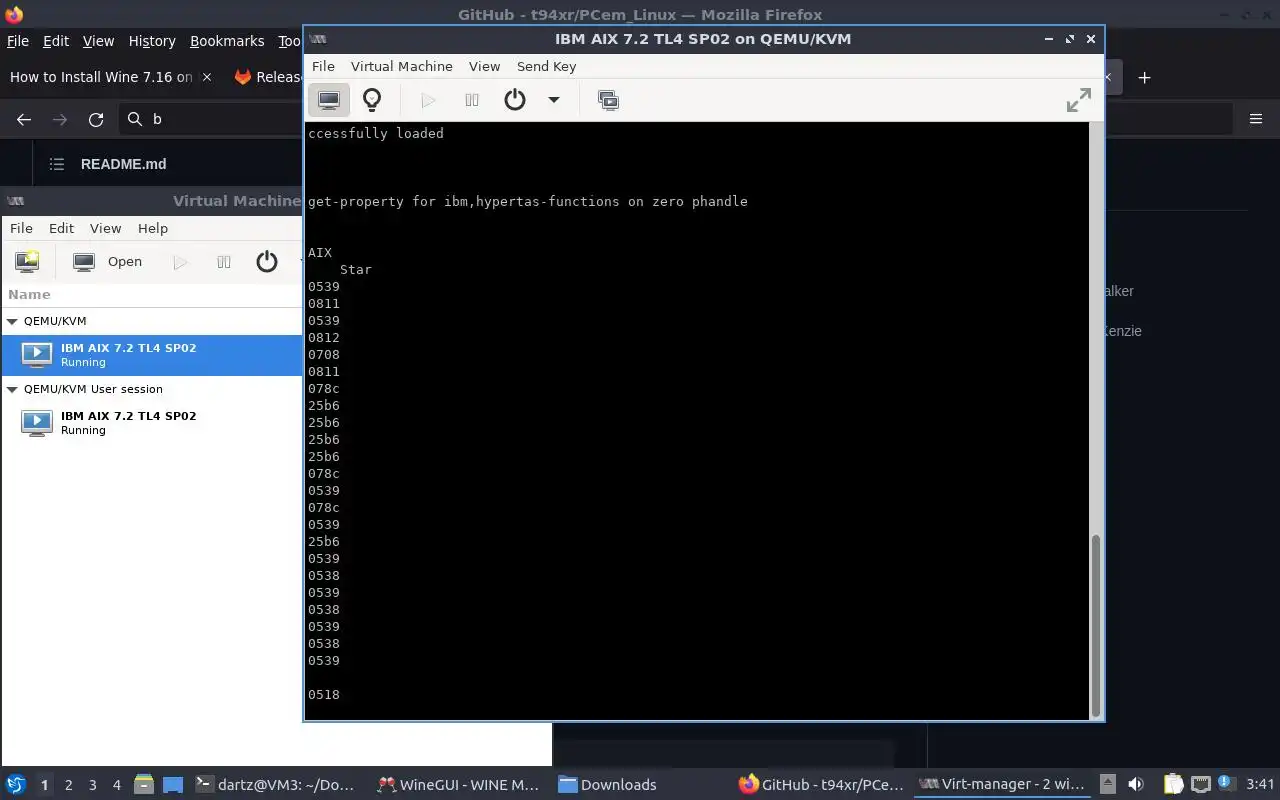Click the show desktop taskbar icon
Image resolution: width=1280 pixels, height=800 pixels.
pyautogui.click(x=173, y=785)
